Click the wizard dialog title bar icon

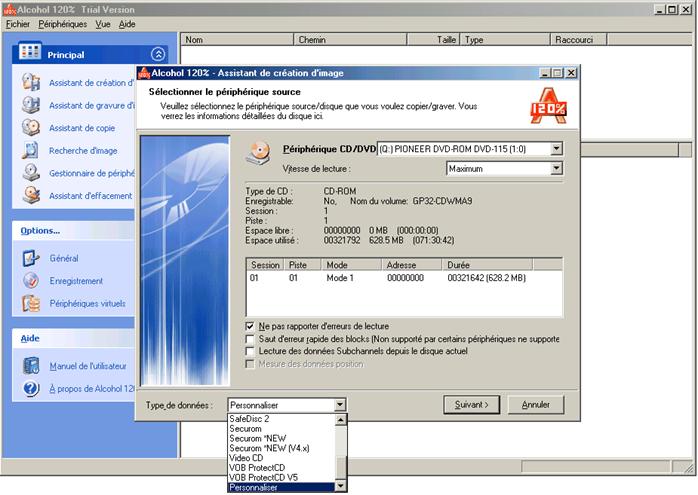tap(144, 73)
